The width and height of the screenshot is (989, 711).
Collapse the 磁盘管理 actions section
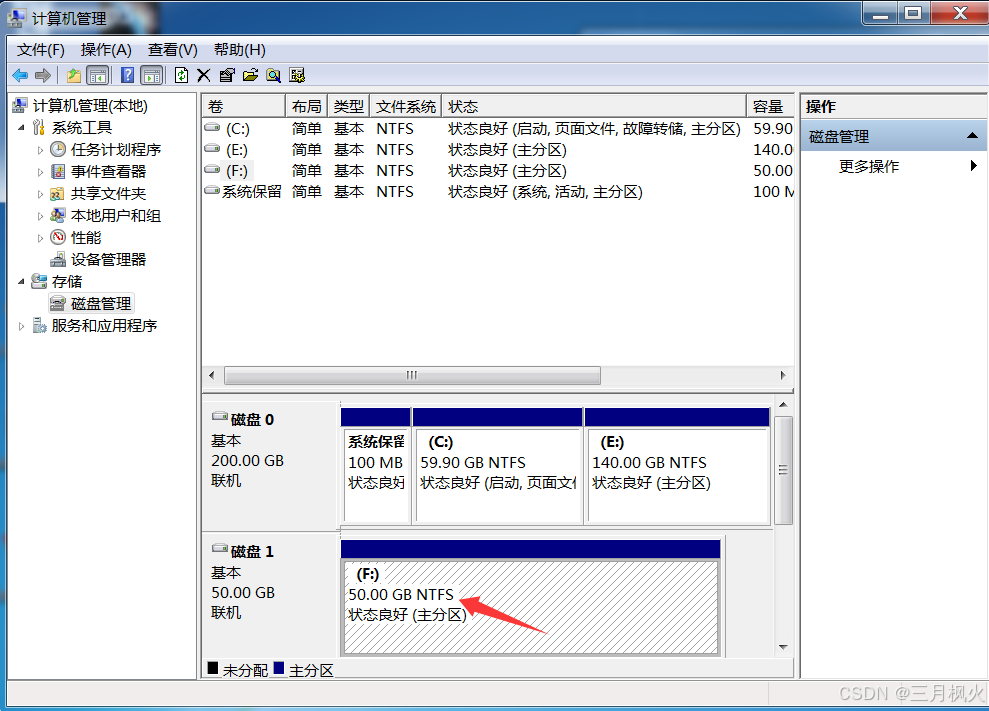click(972, 136)
